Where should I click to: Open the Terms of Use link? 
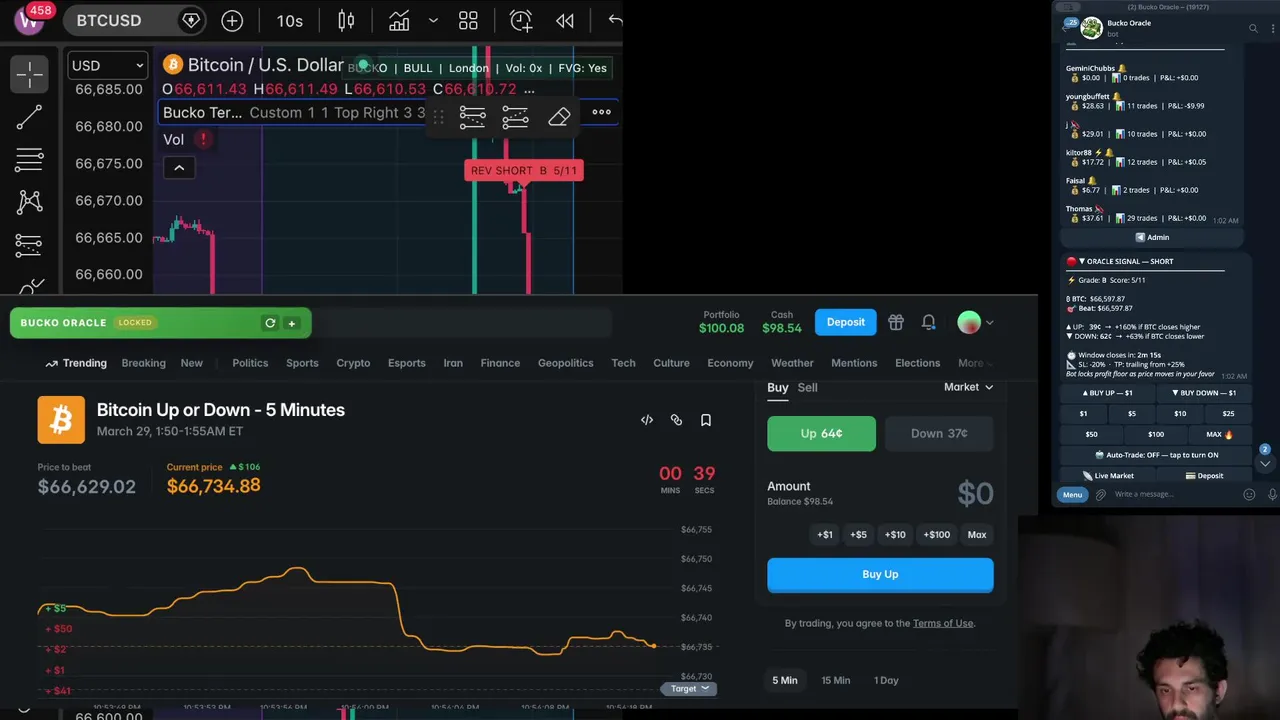(943, 623)
